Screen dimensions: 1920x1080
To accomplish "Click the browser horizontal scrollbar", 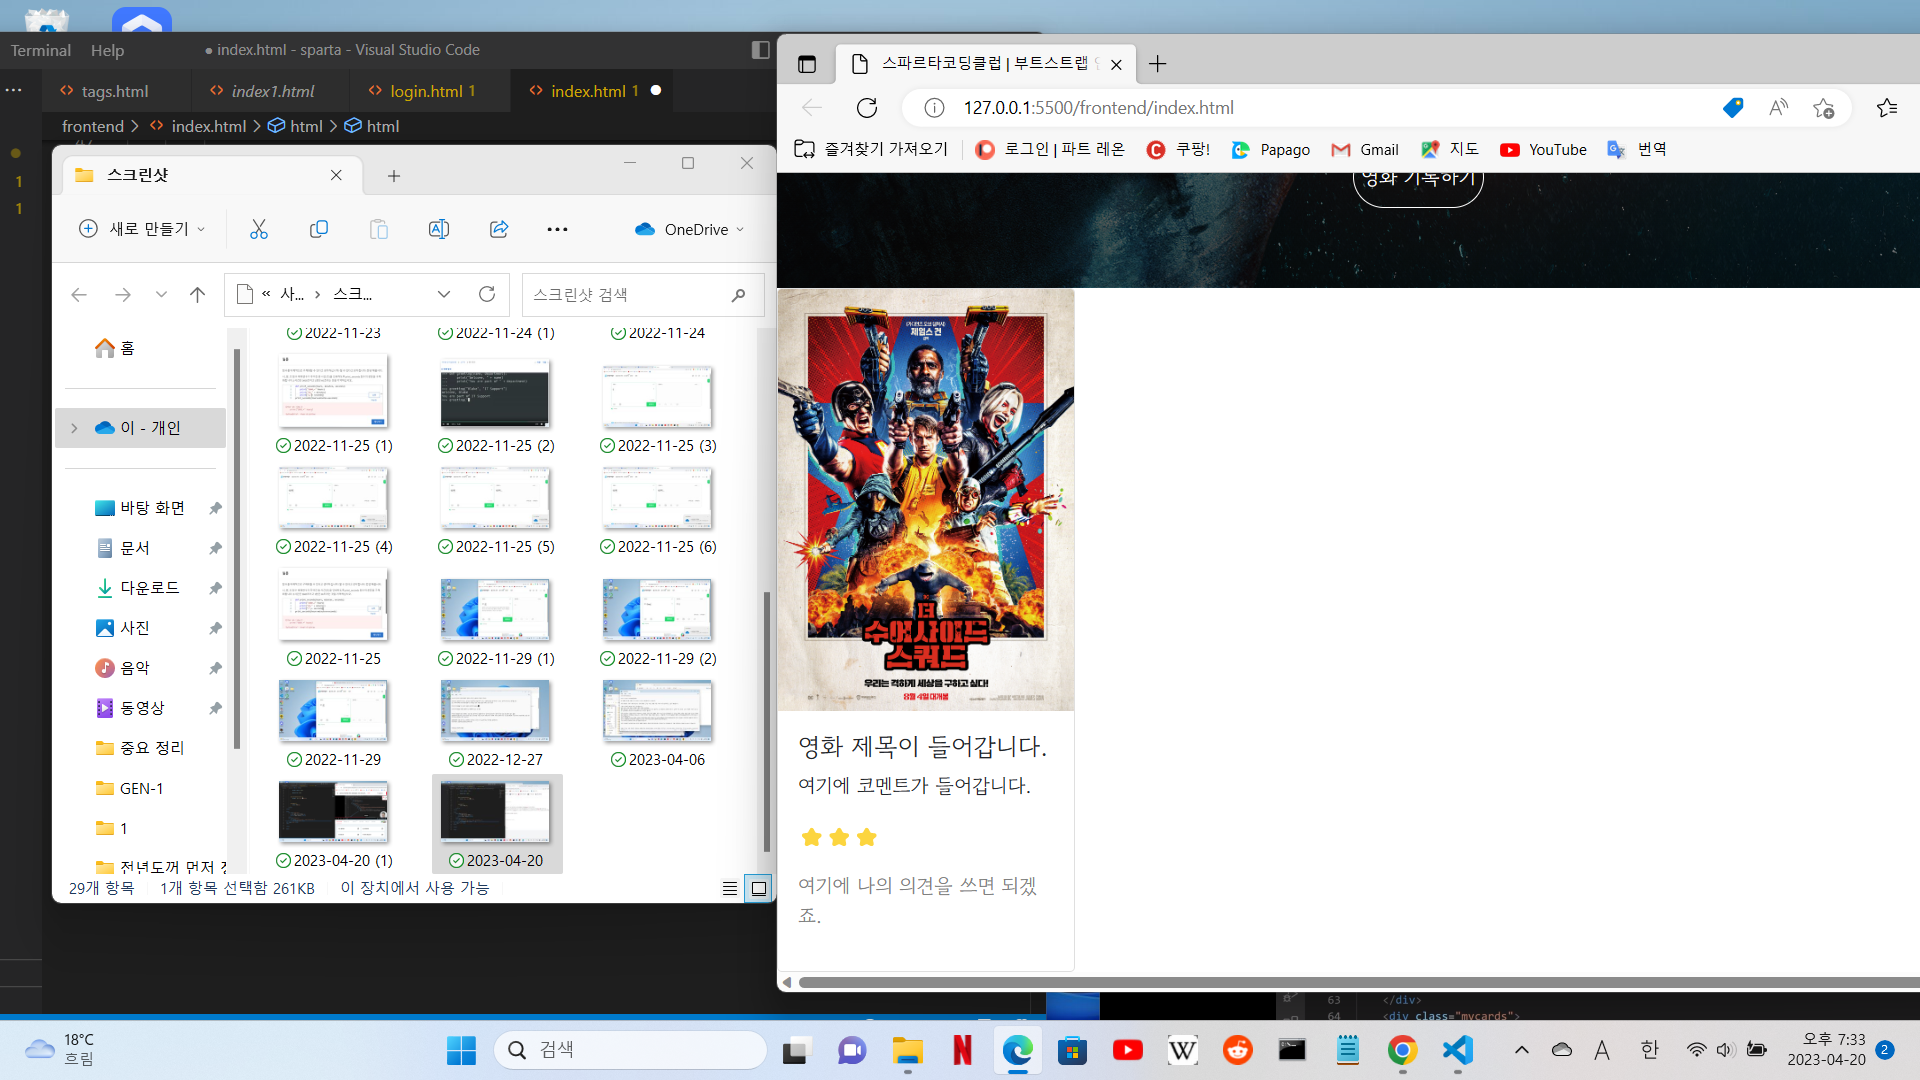I will [1358, 982].
